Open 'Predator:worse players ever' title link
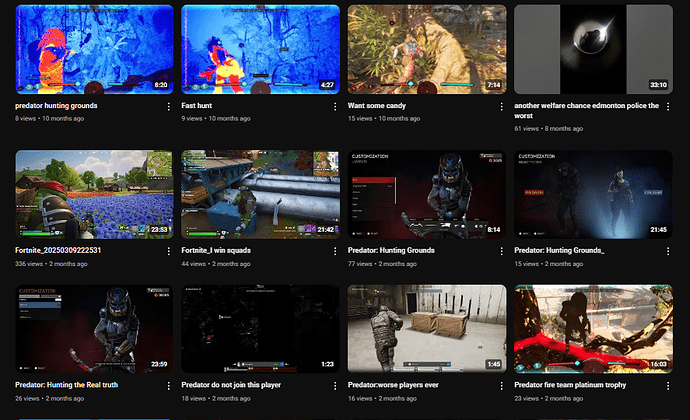This screenshot has width=690, height=420. pos(393,385)
